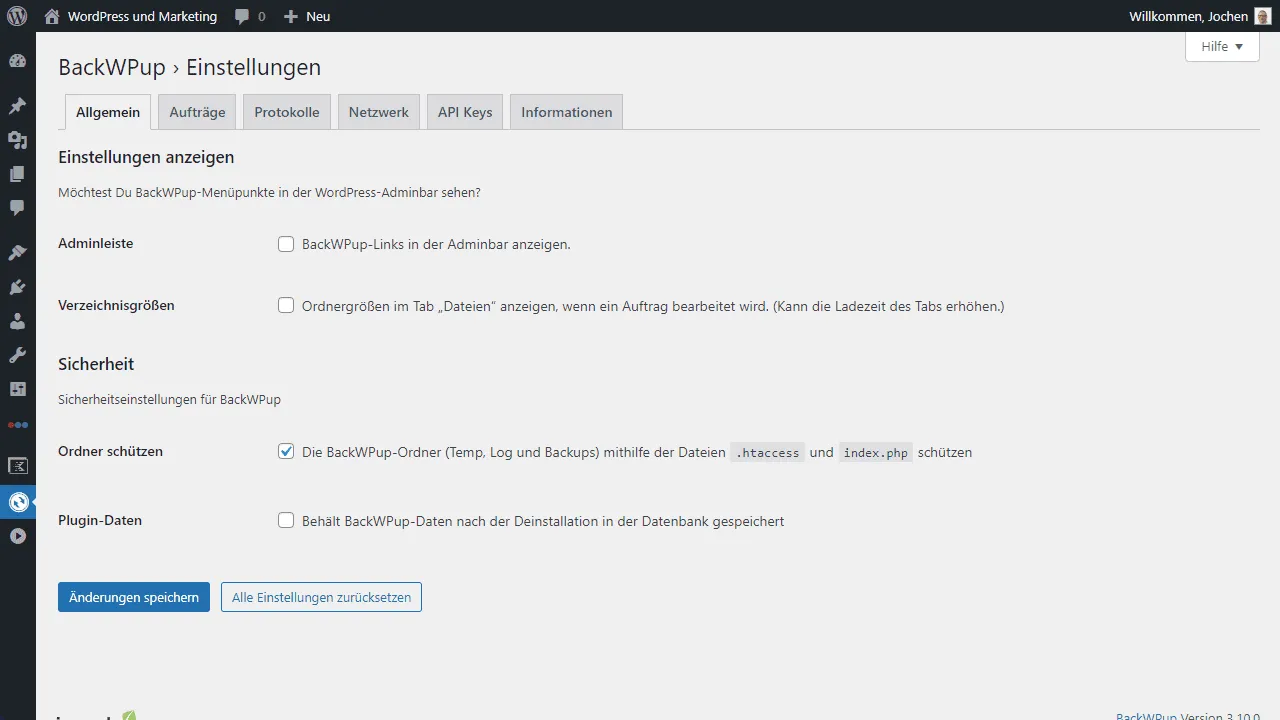Click the plus Neu icon
Viewport: 1280px width, 720px height.
click(291, 16)
